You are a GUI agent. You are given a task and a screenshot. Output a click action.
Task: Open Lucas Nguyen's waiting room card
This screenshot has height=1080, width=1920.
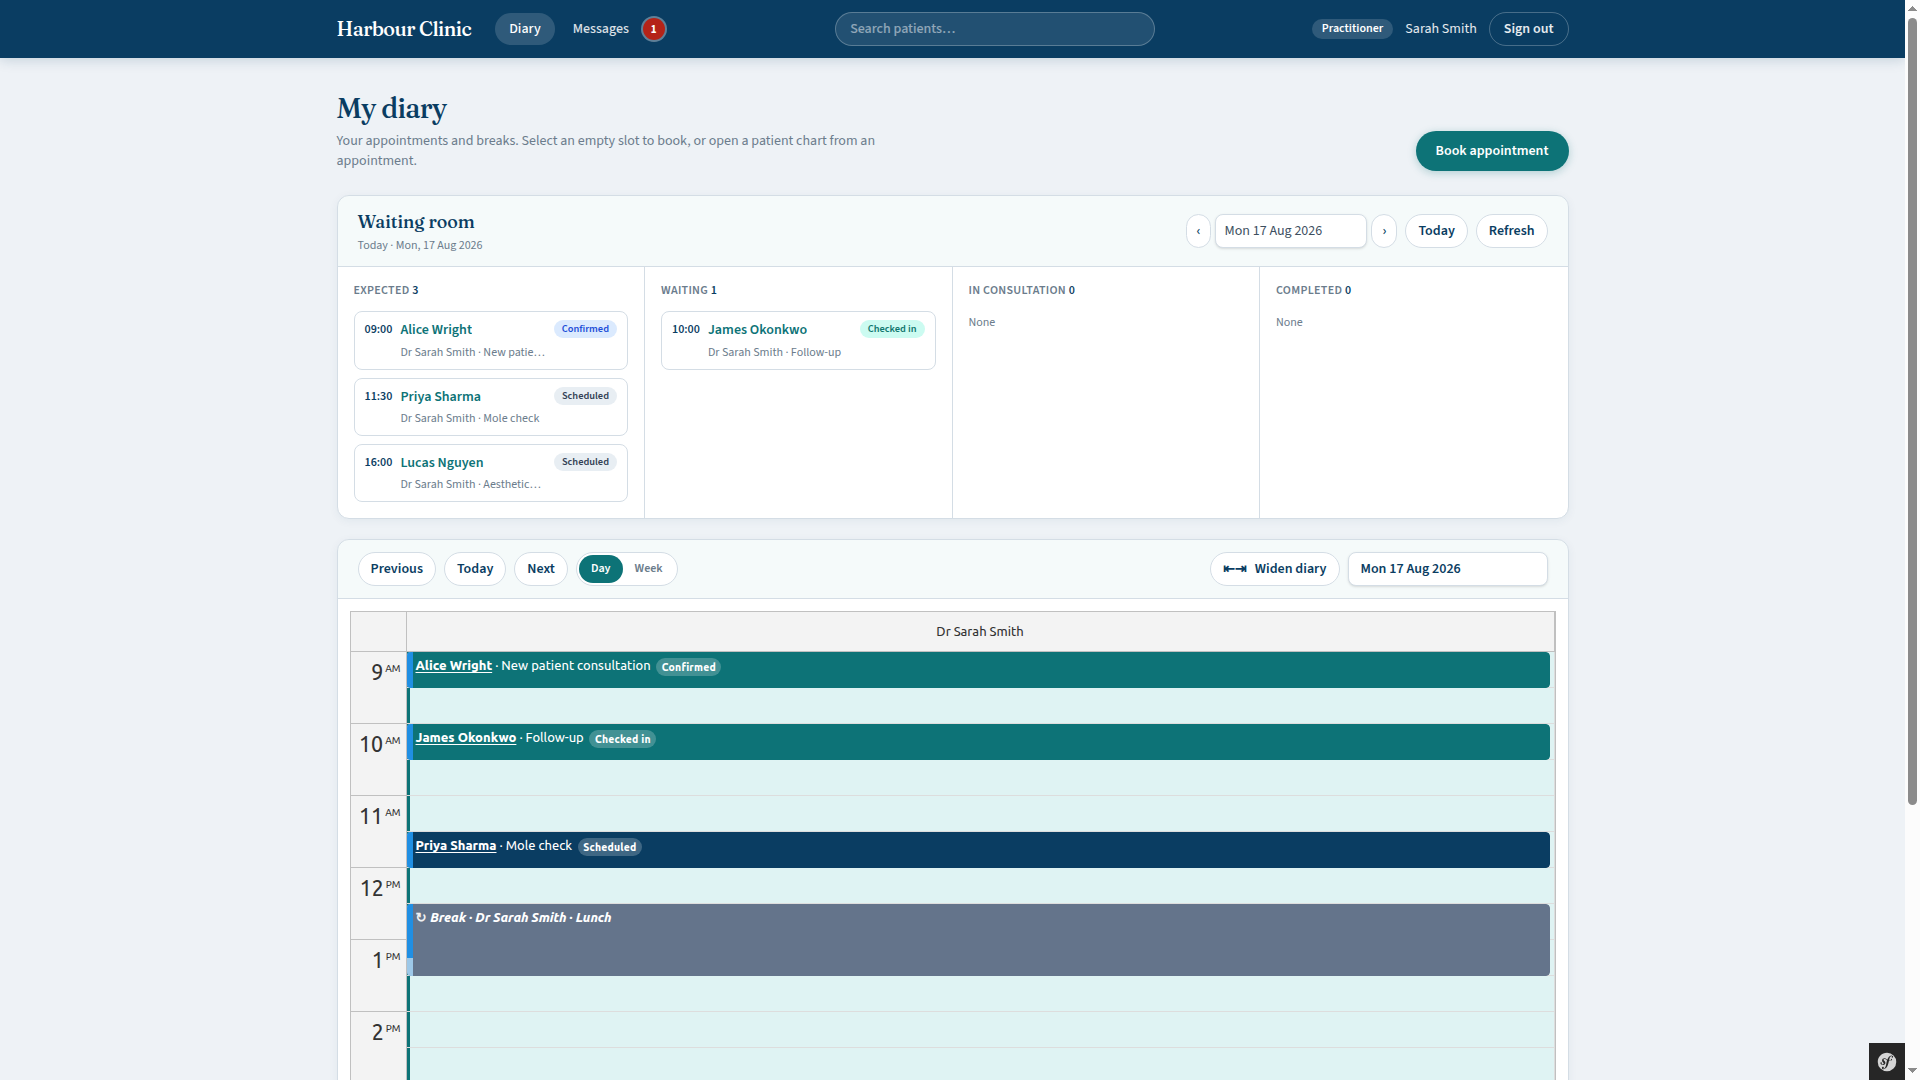(x=490, y=473)
